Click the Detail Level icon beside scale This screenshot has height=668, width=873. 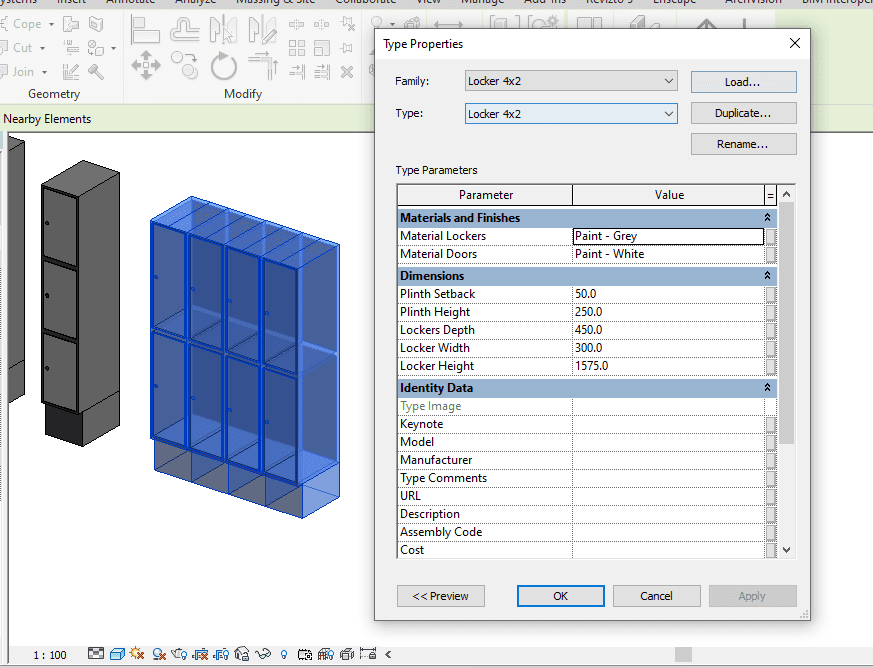95,655
